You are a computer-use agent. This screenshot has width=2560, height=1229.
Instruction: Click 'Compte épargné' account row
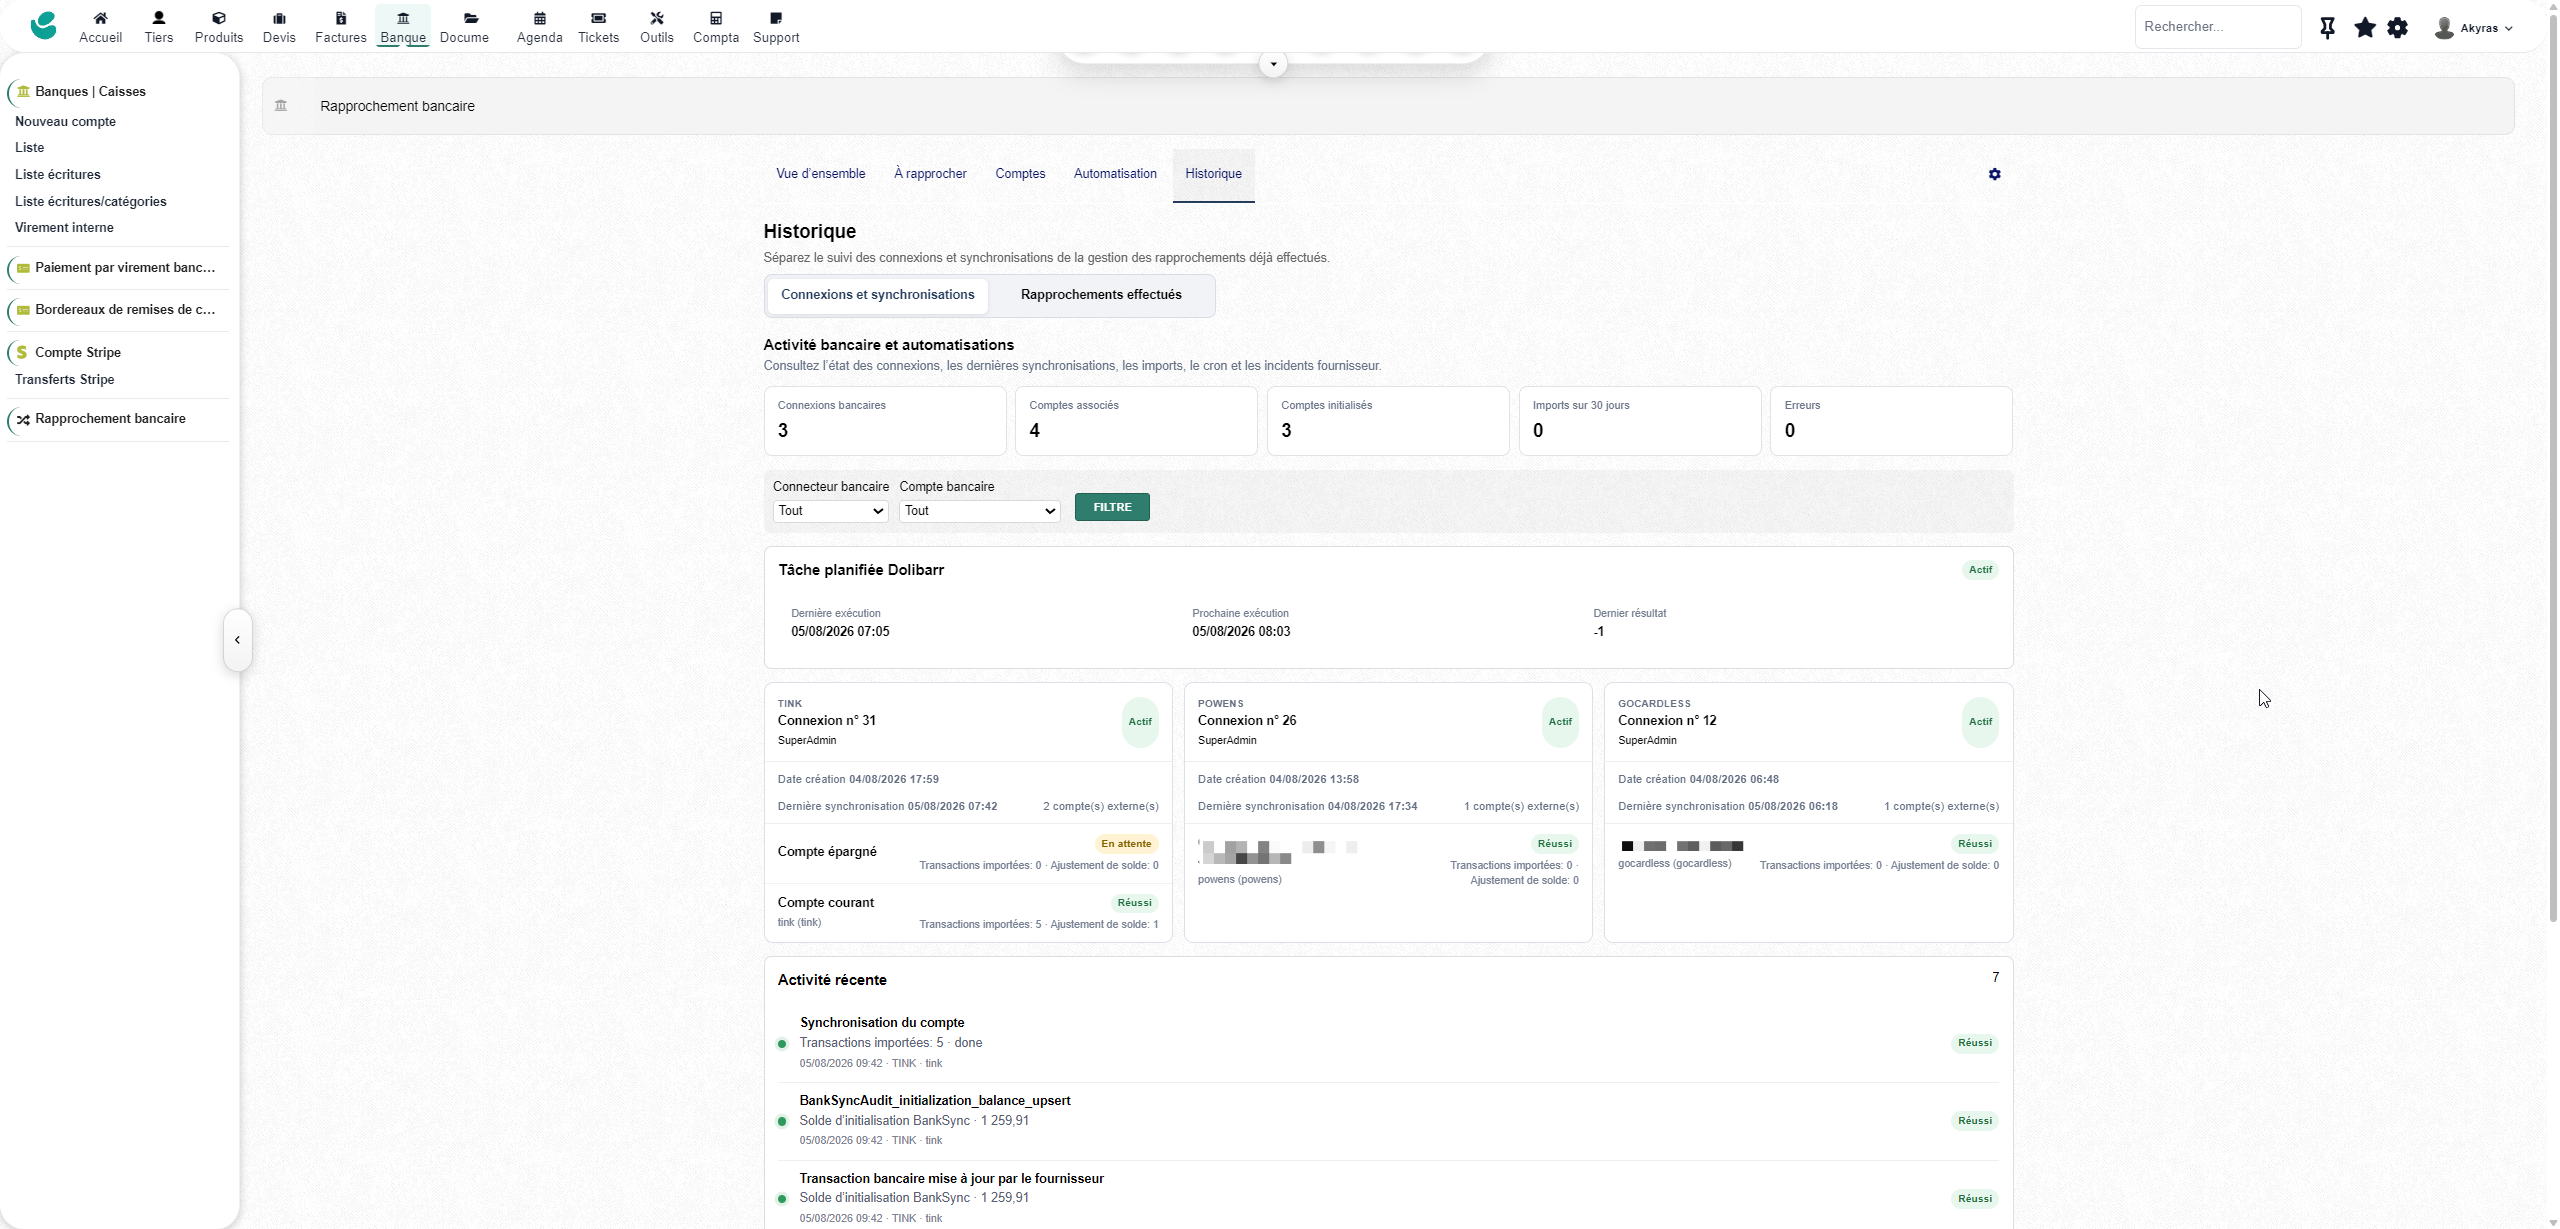[968, 853]
